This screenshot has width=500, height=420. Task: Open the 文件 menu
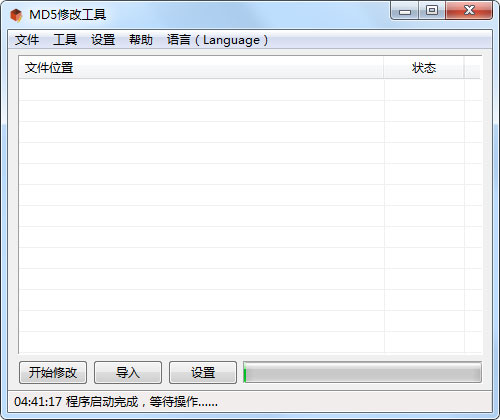coord(27,40)
